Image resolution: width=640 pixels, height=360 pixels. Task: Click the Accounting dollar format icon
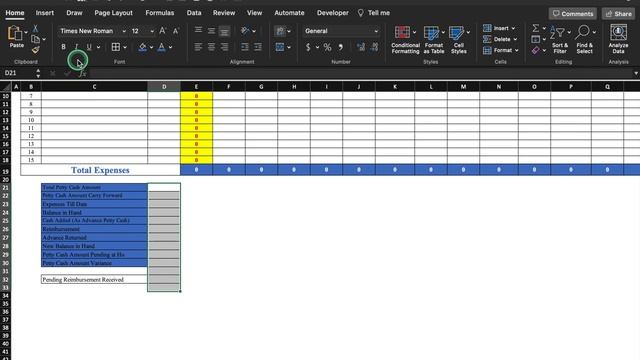click(308, 47)
